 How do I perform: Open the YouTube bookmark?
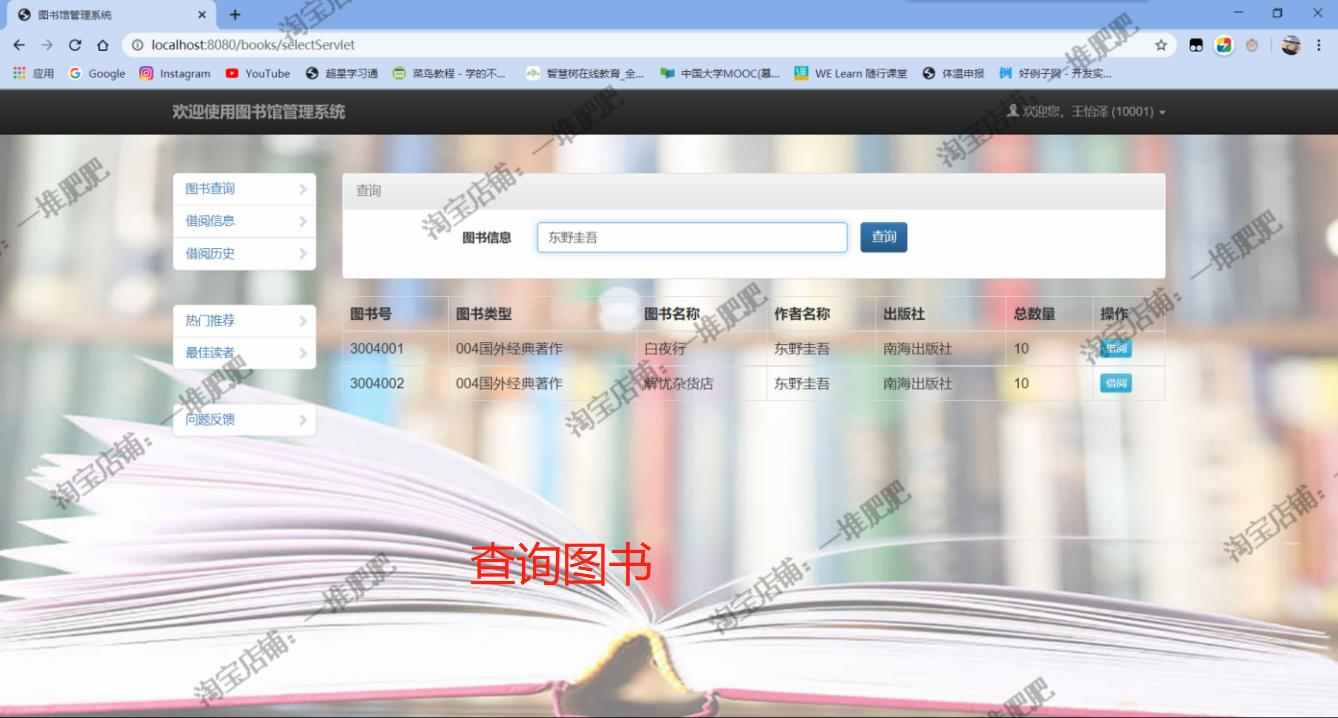click(x=258, y=73)
